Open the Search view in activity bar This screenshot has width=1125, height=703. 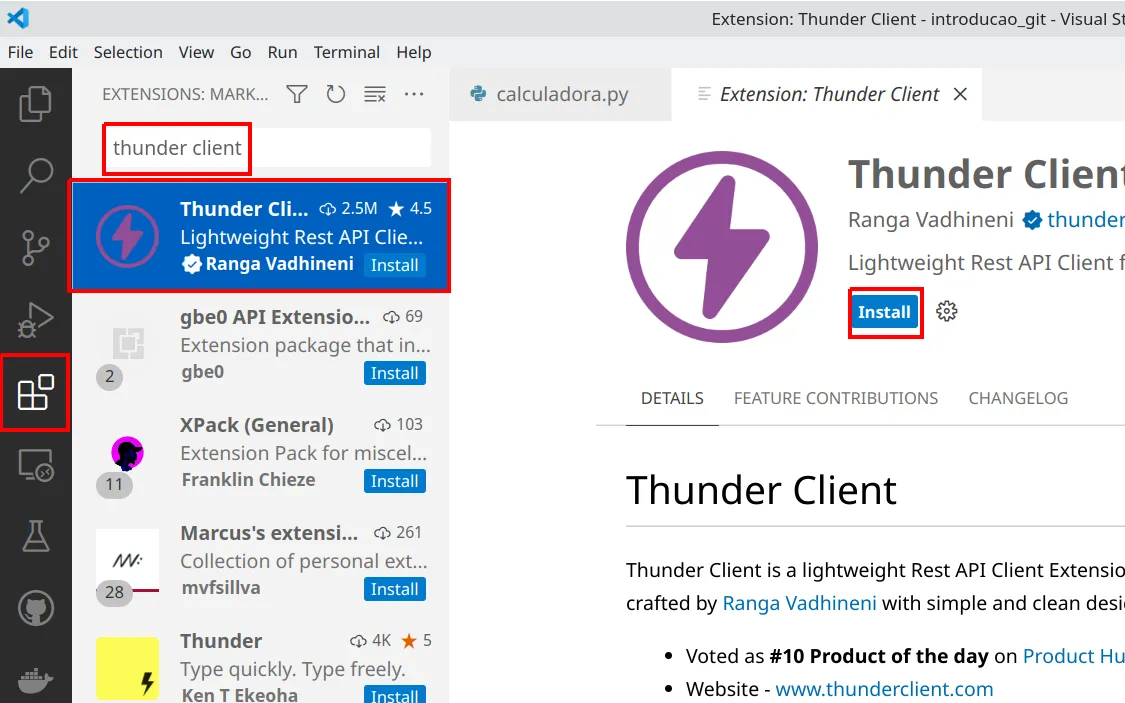(35, 176)
